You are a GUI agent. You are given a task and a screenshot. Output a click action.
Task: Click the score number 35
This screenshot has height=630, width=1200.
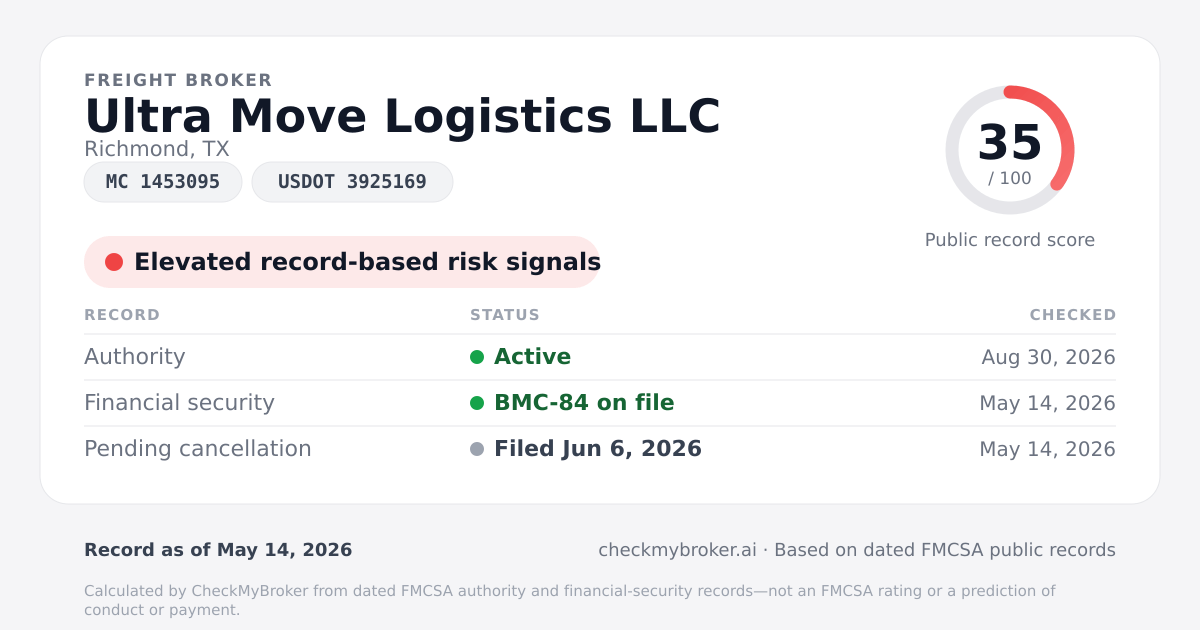1010,142
